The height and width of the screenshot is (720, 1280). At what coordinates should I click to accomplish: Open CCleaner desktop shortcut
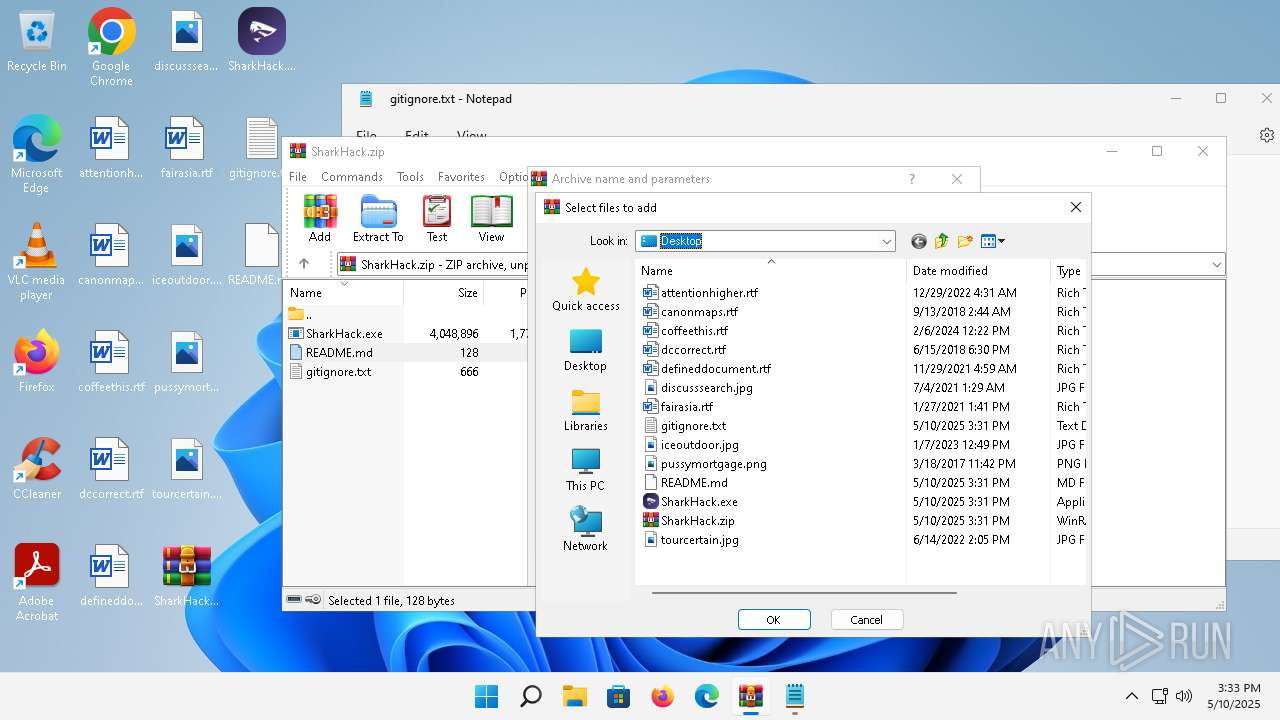37,468
